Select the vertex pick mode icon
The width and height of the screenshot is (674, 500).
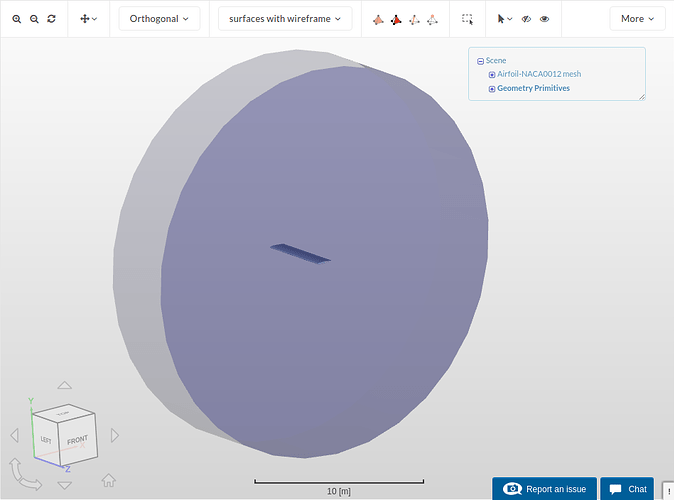[432, 19]
